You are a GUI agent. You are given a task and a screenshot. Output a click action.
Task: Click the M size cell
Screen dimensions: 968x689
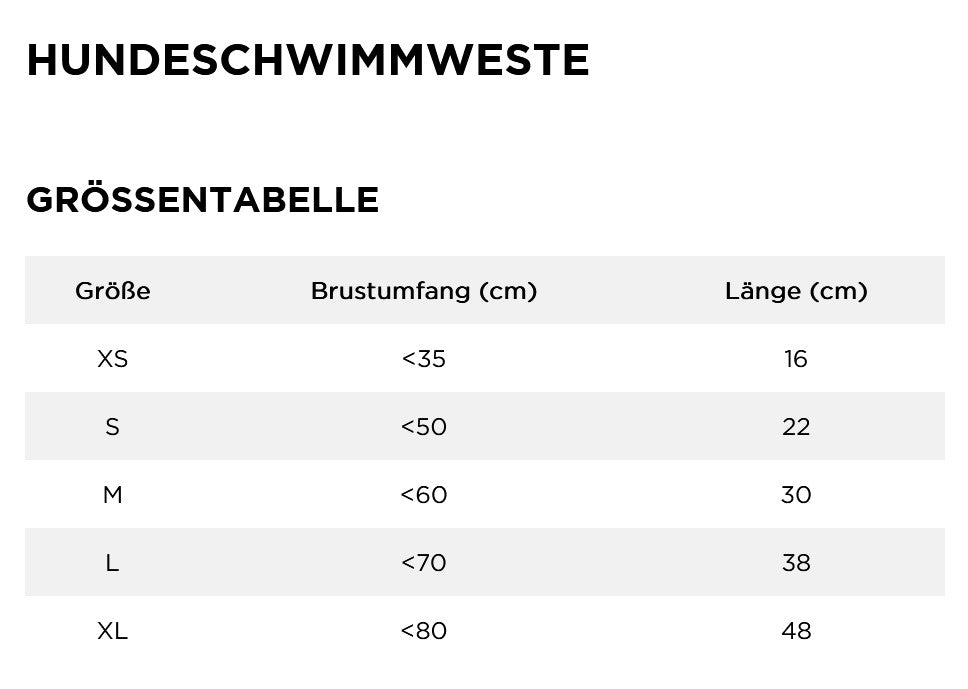(112, 495)
